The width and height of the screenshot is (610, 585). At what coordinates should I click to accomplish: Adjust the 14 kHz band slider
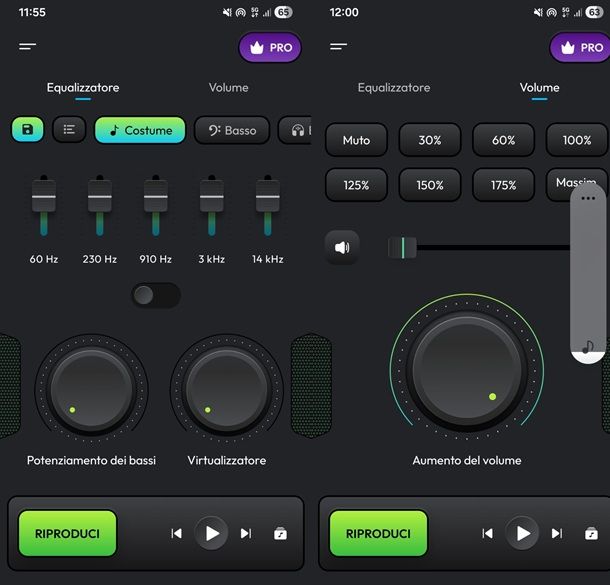[268, 196]
